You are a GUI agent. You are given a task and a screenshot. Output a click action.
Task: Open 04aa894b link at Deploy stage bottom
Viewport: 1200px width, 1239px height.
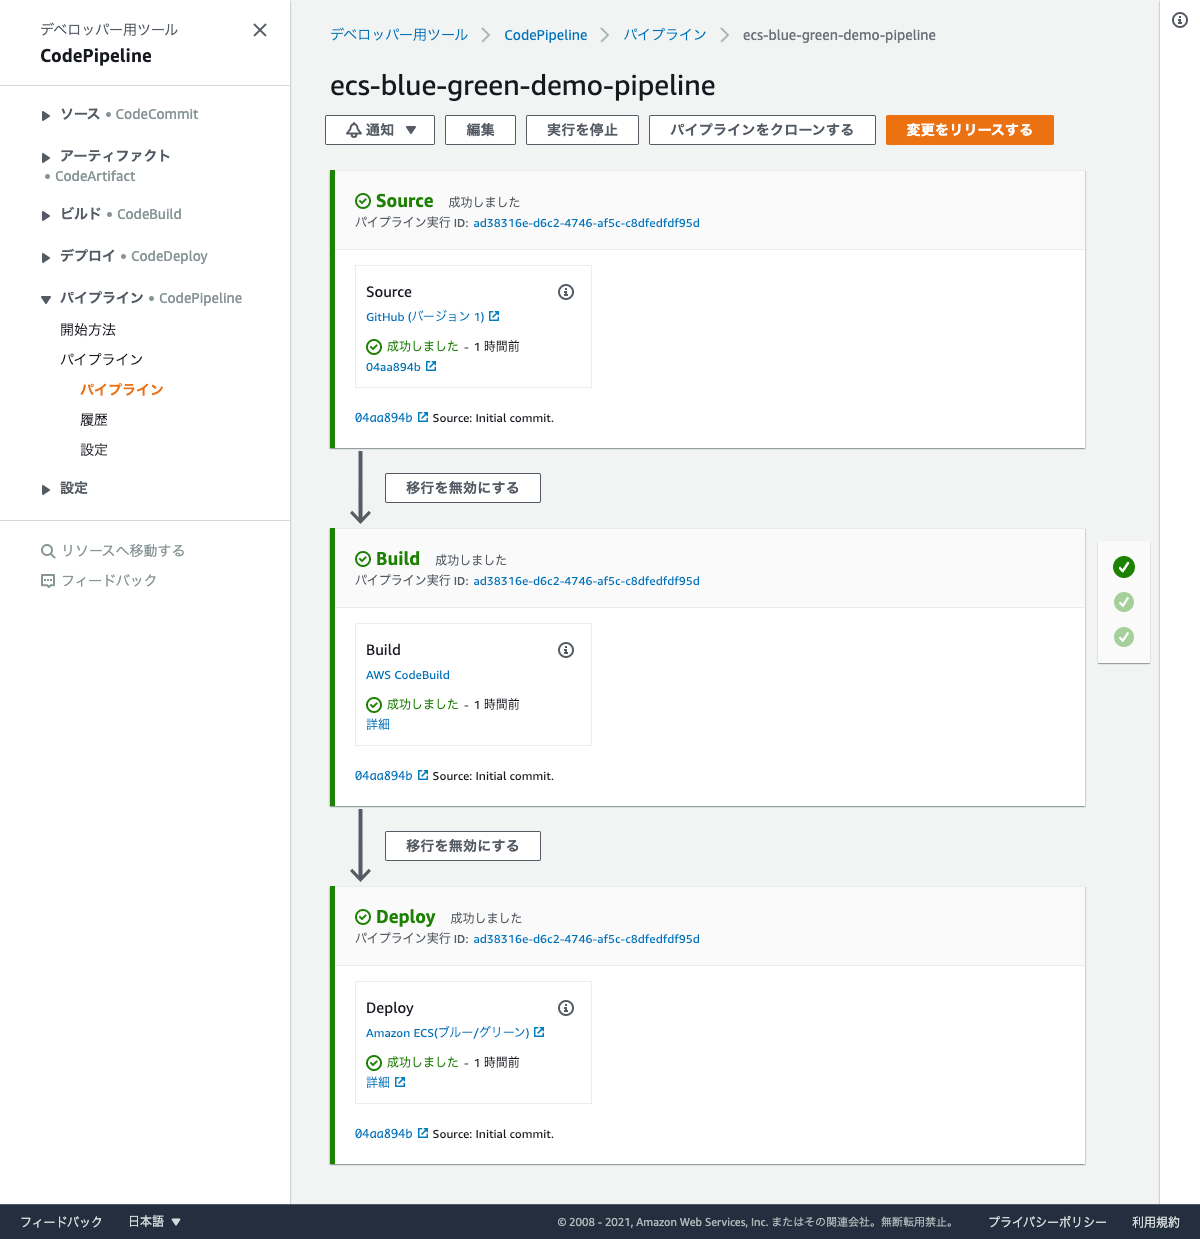(x=384, y=1134)
